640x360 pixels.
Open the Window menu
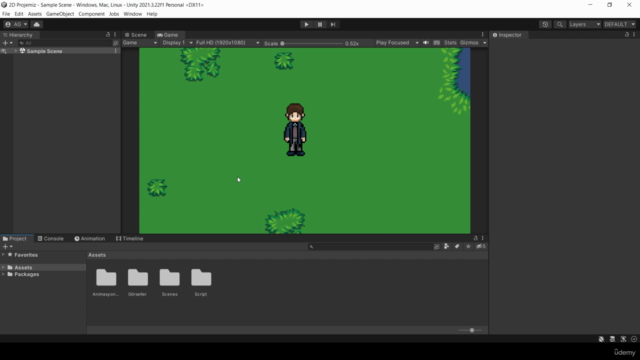[133, 14]
